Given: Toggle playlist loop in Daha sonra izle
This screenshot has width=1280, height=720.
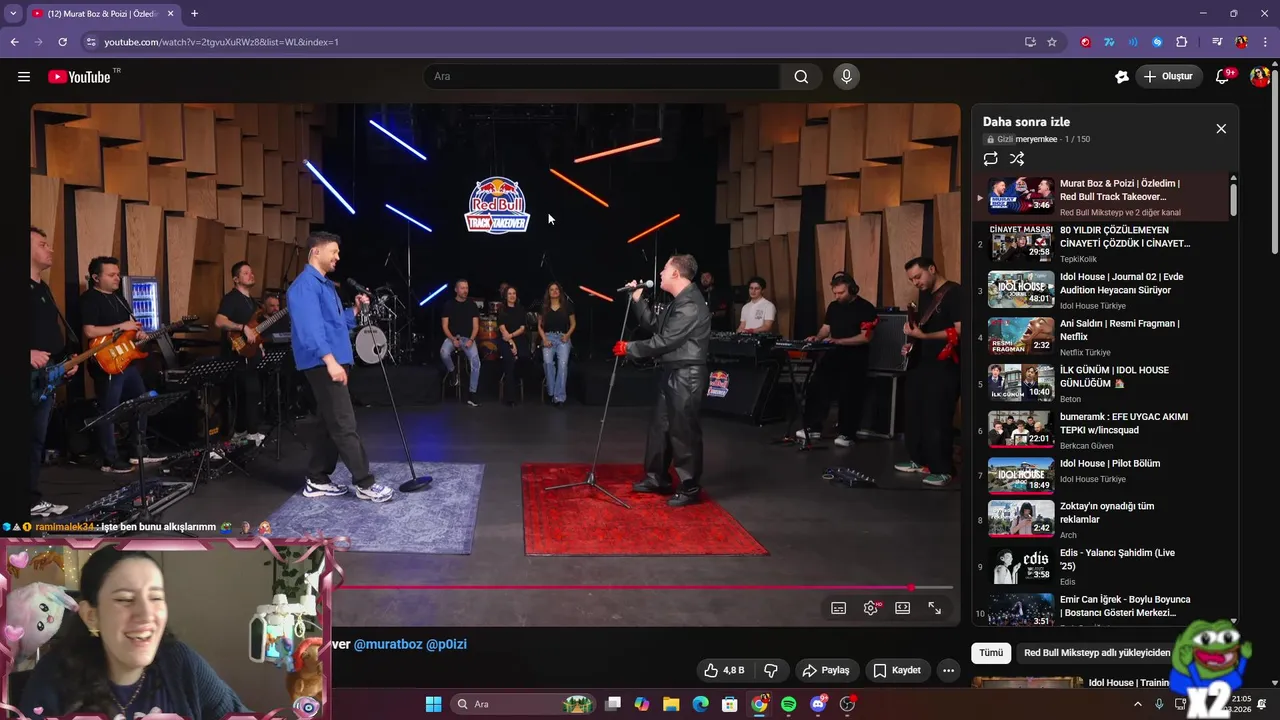Looking at the screenshot, I should [x=990, y=158].
